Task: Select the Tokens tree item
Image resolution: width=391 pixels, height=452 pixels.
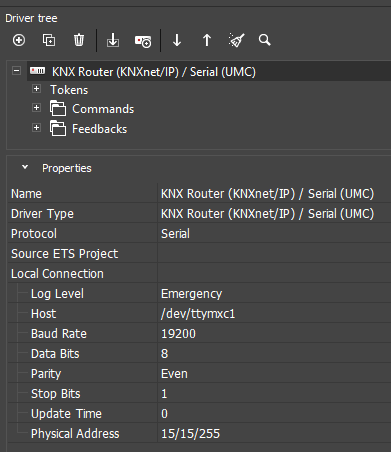Action: point(69,90)
